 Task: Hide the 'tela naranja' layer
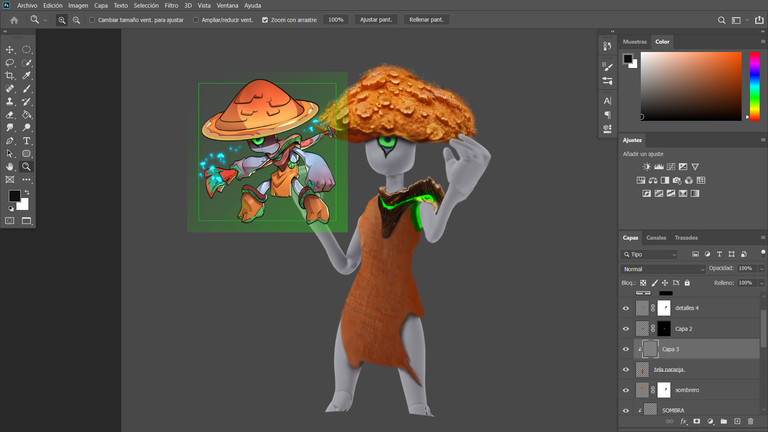(625, 370)
